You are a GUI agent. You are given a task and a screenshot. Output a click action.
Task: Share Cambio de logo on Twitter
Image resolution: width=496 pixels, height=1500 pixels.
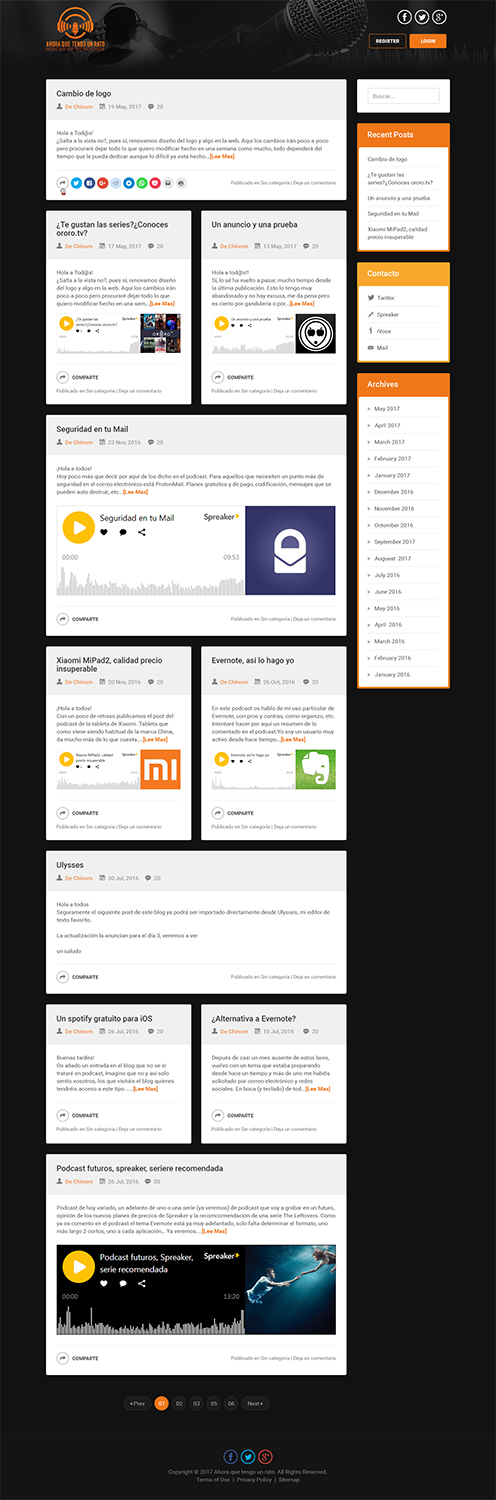(76, 183)
